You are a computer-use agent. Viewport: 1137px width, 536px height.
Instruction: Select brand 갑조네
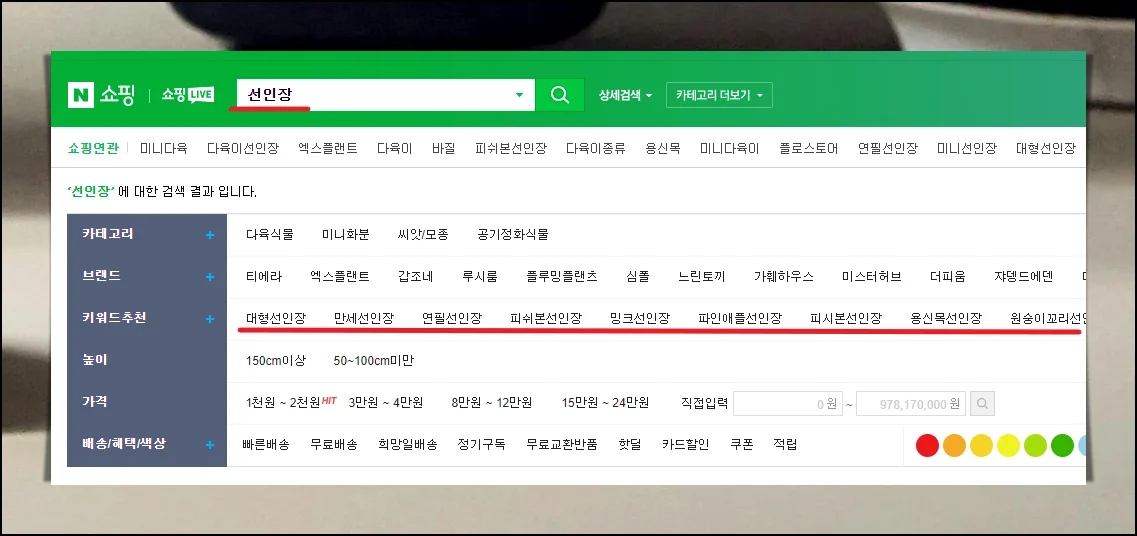(x=415, y=277)
